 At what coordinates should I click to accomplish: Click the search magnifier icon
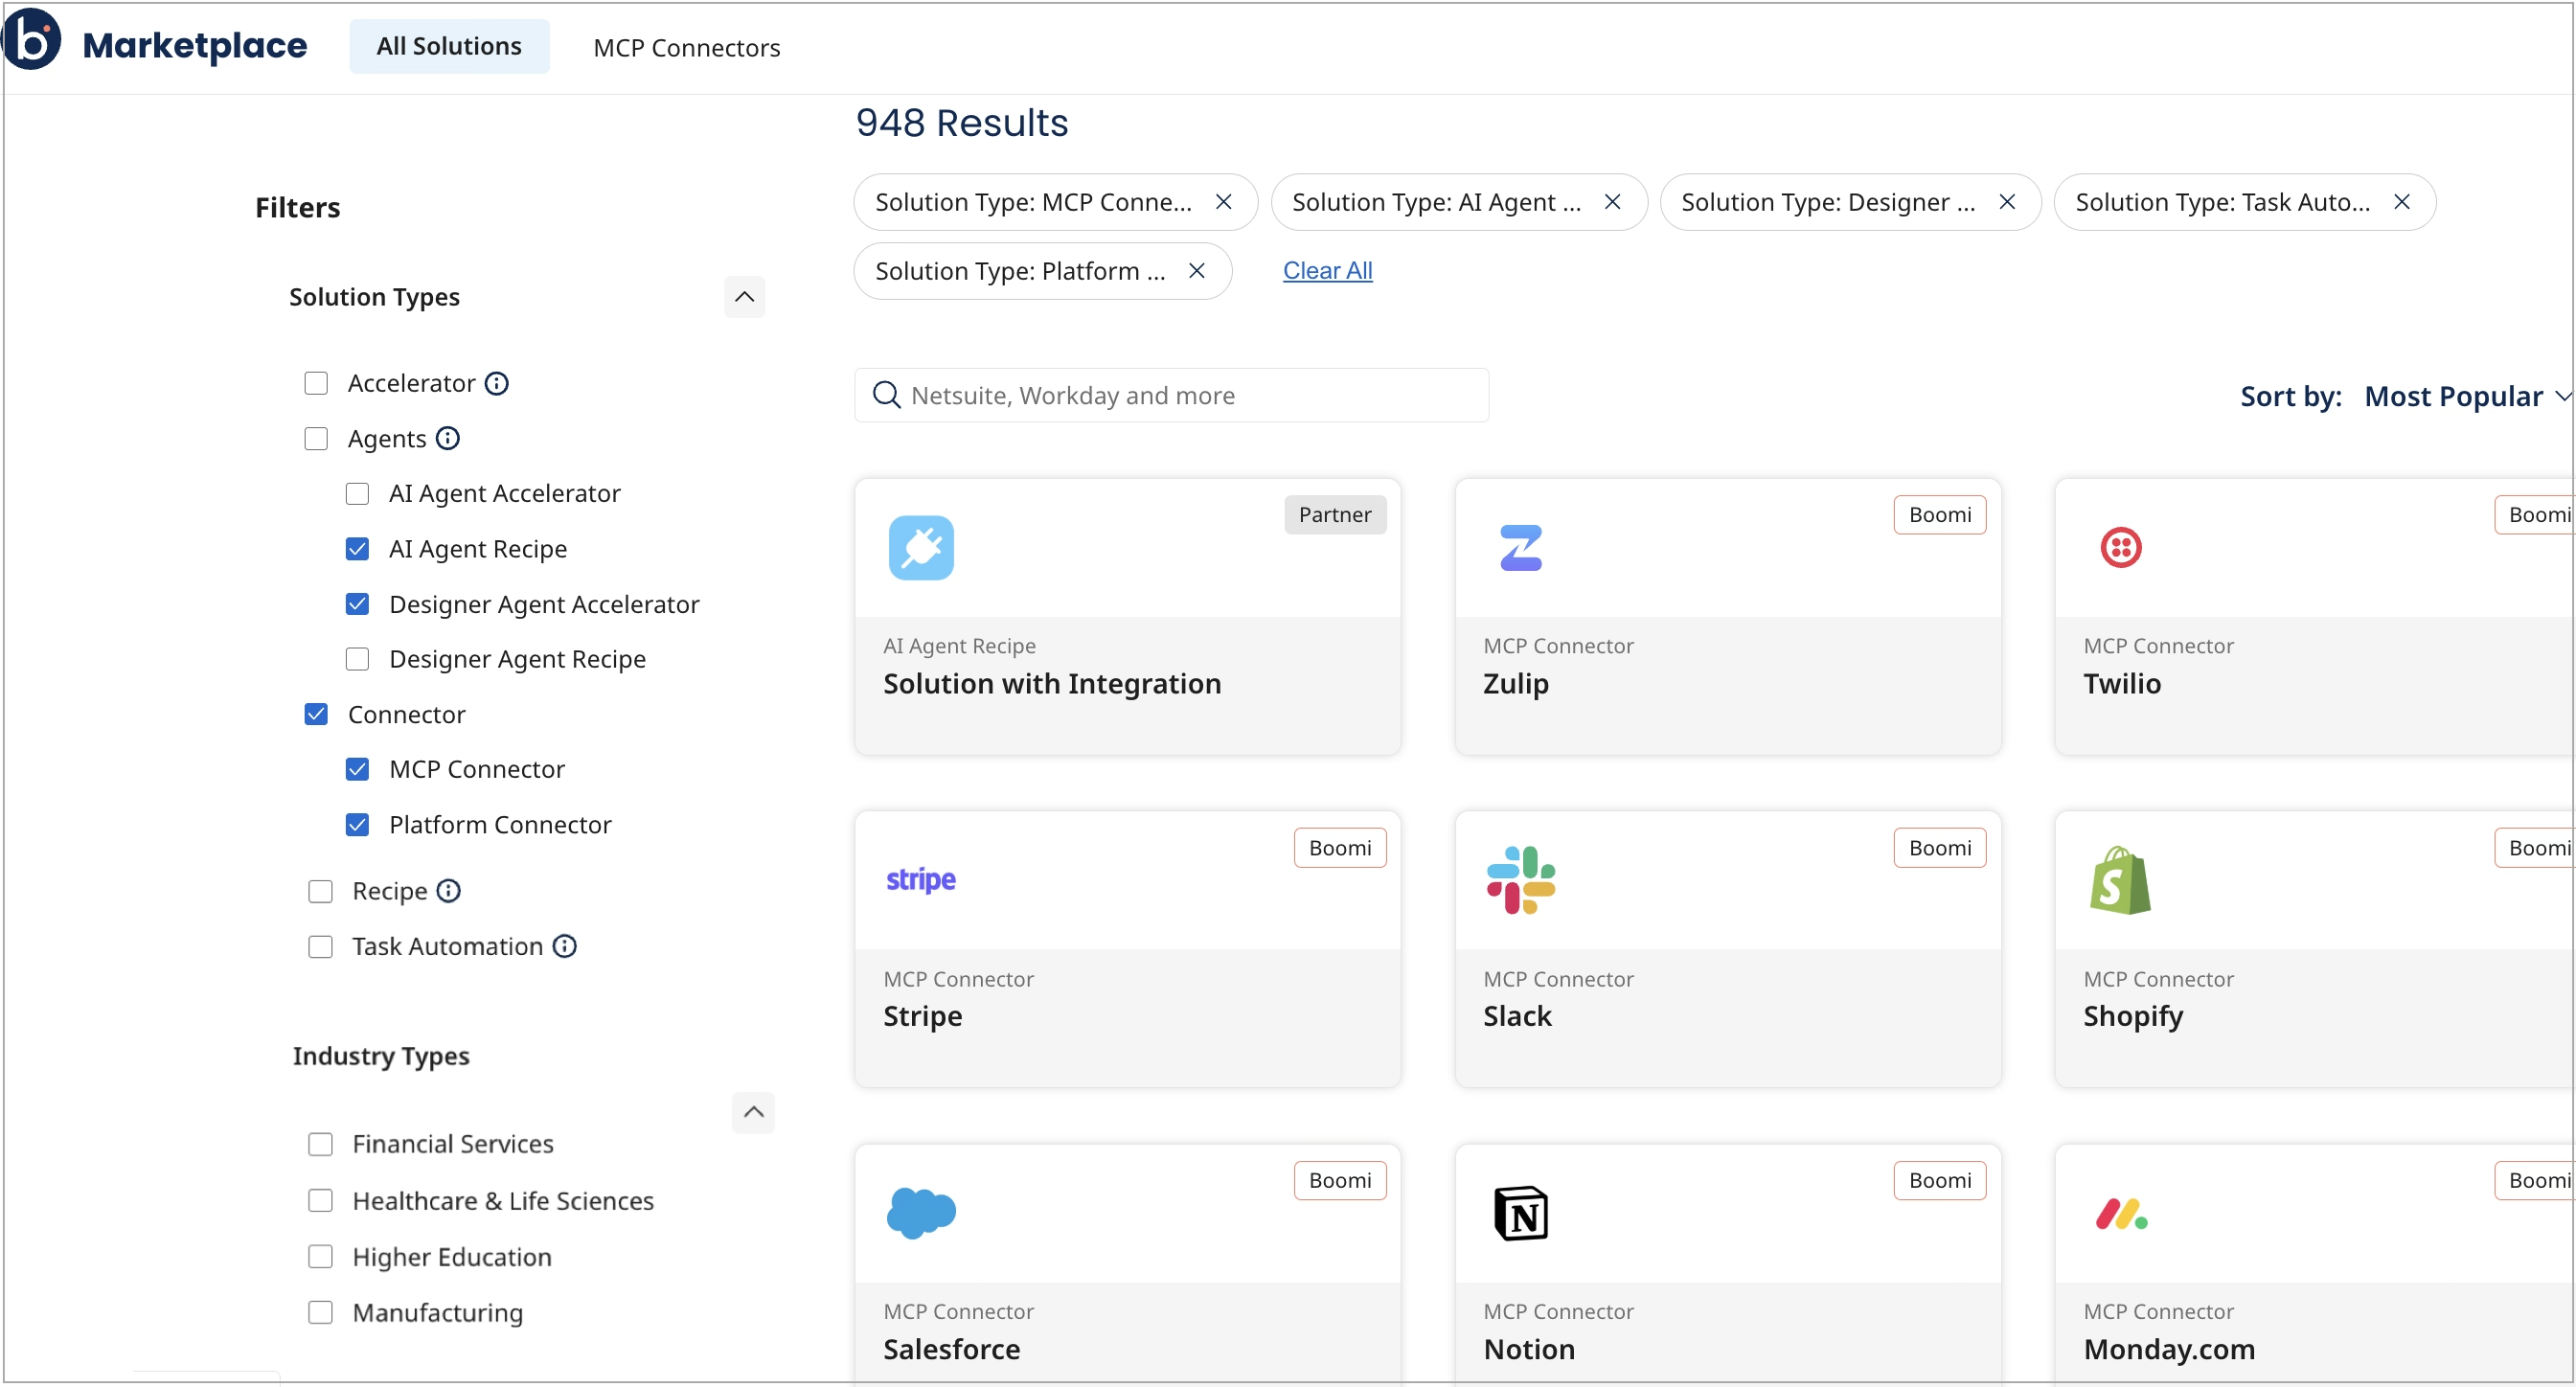(886, 395)
